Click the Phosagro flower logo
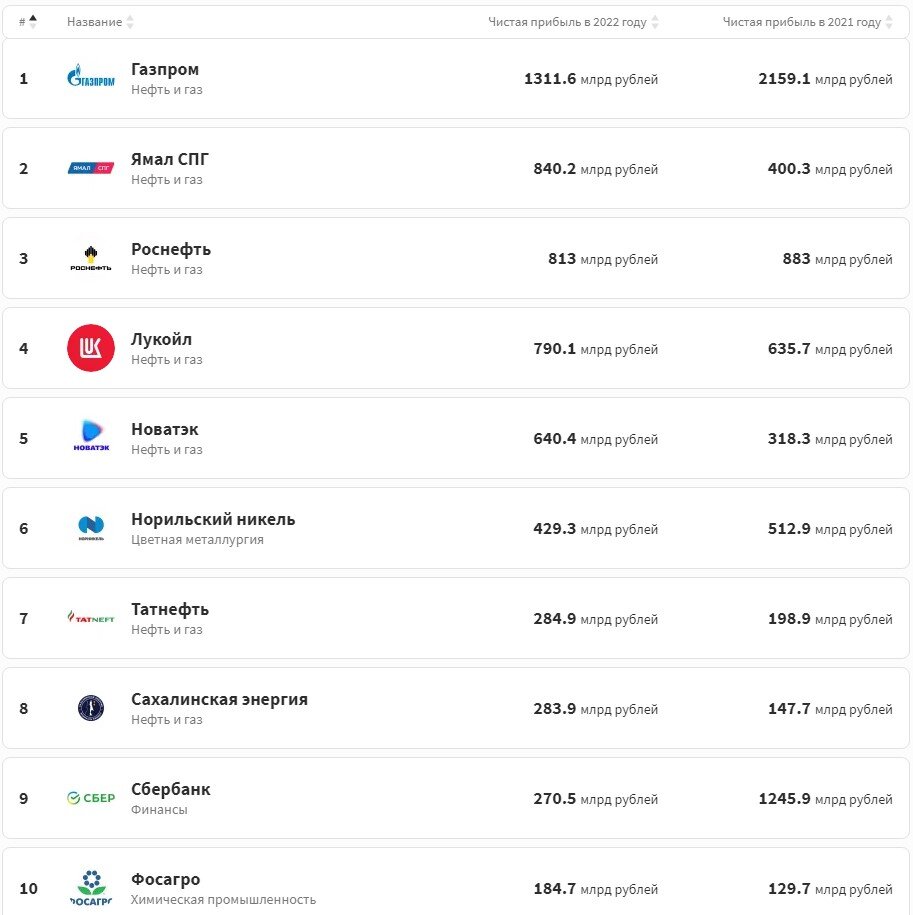The width and height of the screenshot is (913, 915). pos(90,888)
